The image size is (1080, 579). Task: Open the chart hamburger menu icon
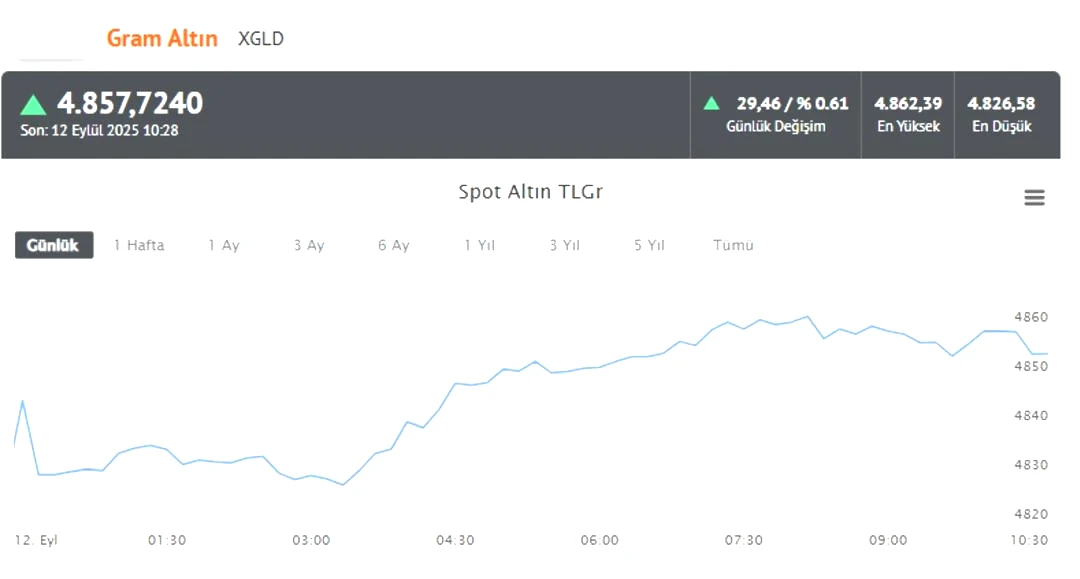coord(1034,198)
